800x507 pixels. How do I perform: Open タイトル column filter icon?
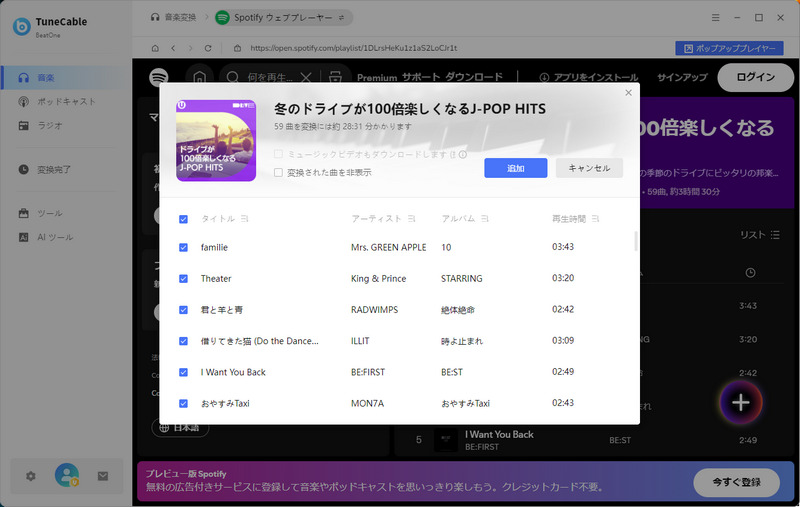[244, 218]
